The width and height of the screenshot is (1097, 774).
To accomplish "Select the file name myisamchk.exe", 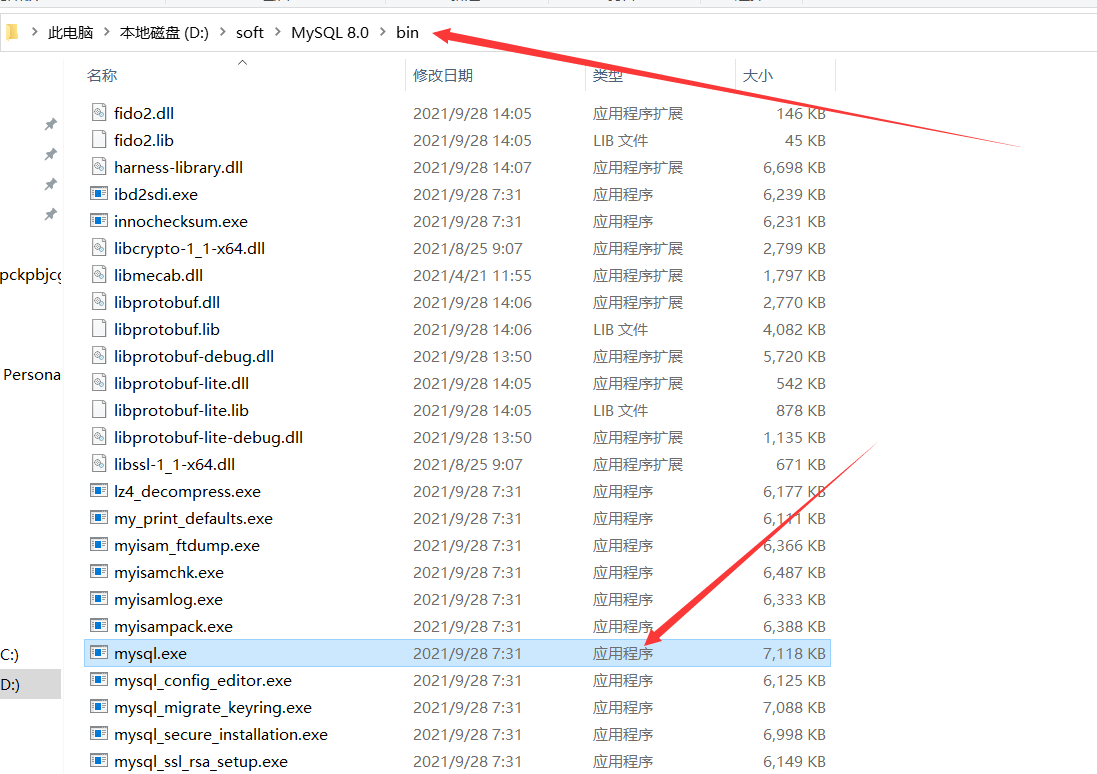I will click(169, 573).
